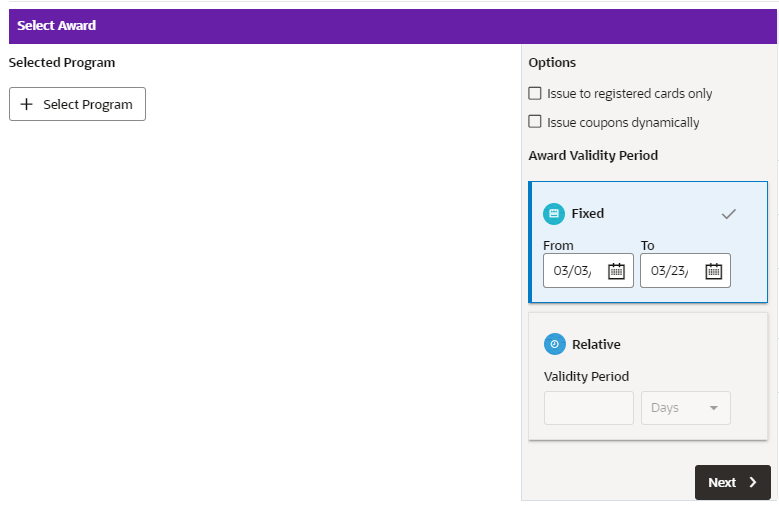
Task: Click the Options heading
Action: [552, 63]
